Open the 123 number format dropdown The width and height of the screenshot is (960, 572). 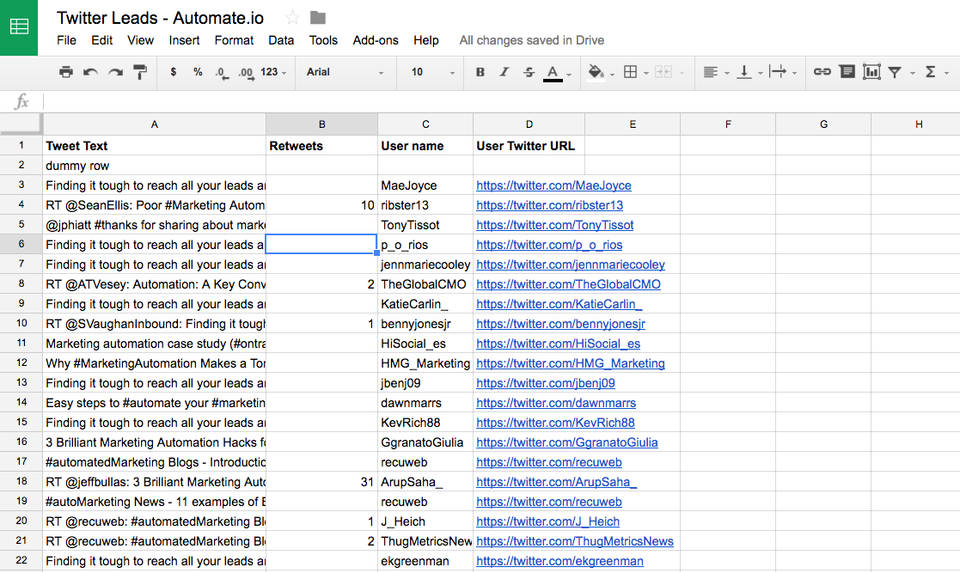click(273, 72)
